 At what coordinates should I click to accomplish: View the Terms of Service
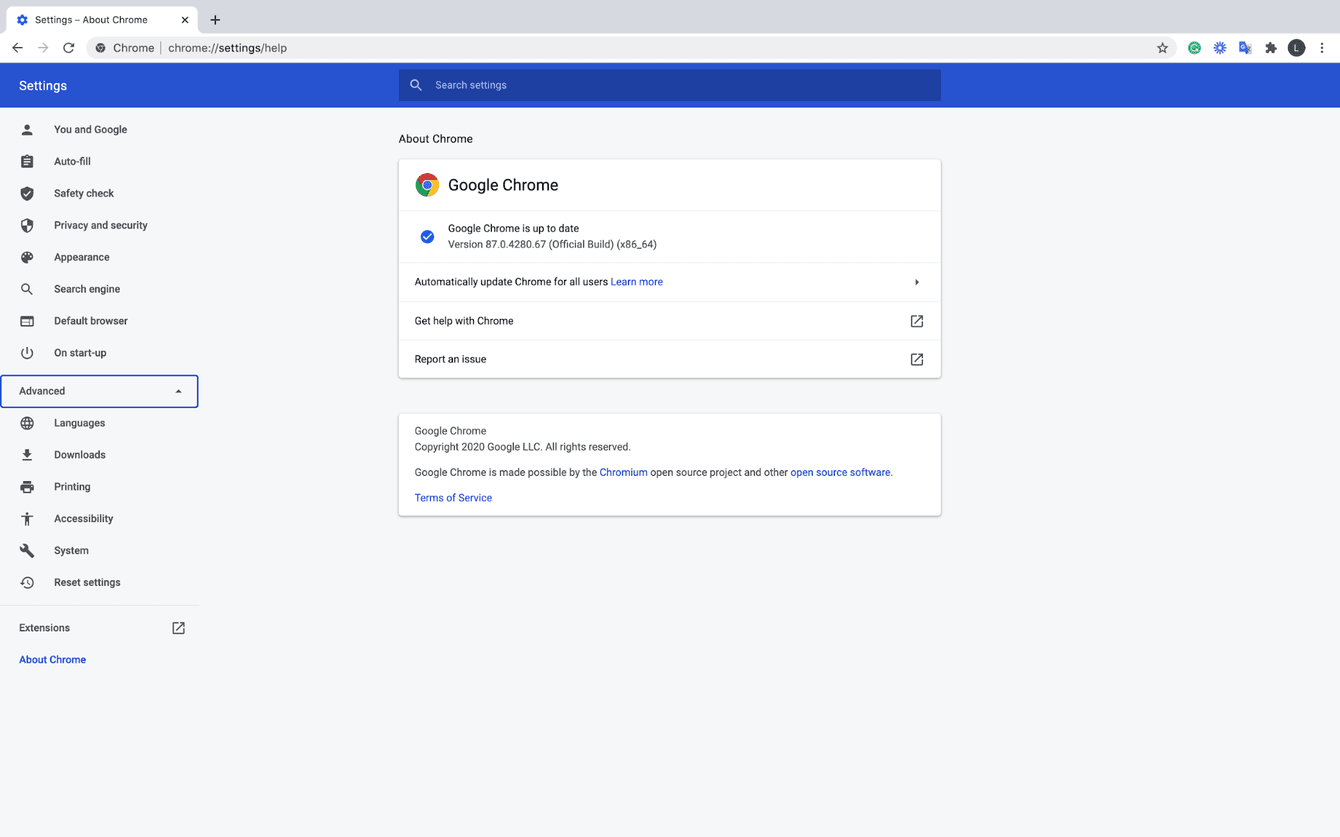click(x=453, y=497)
